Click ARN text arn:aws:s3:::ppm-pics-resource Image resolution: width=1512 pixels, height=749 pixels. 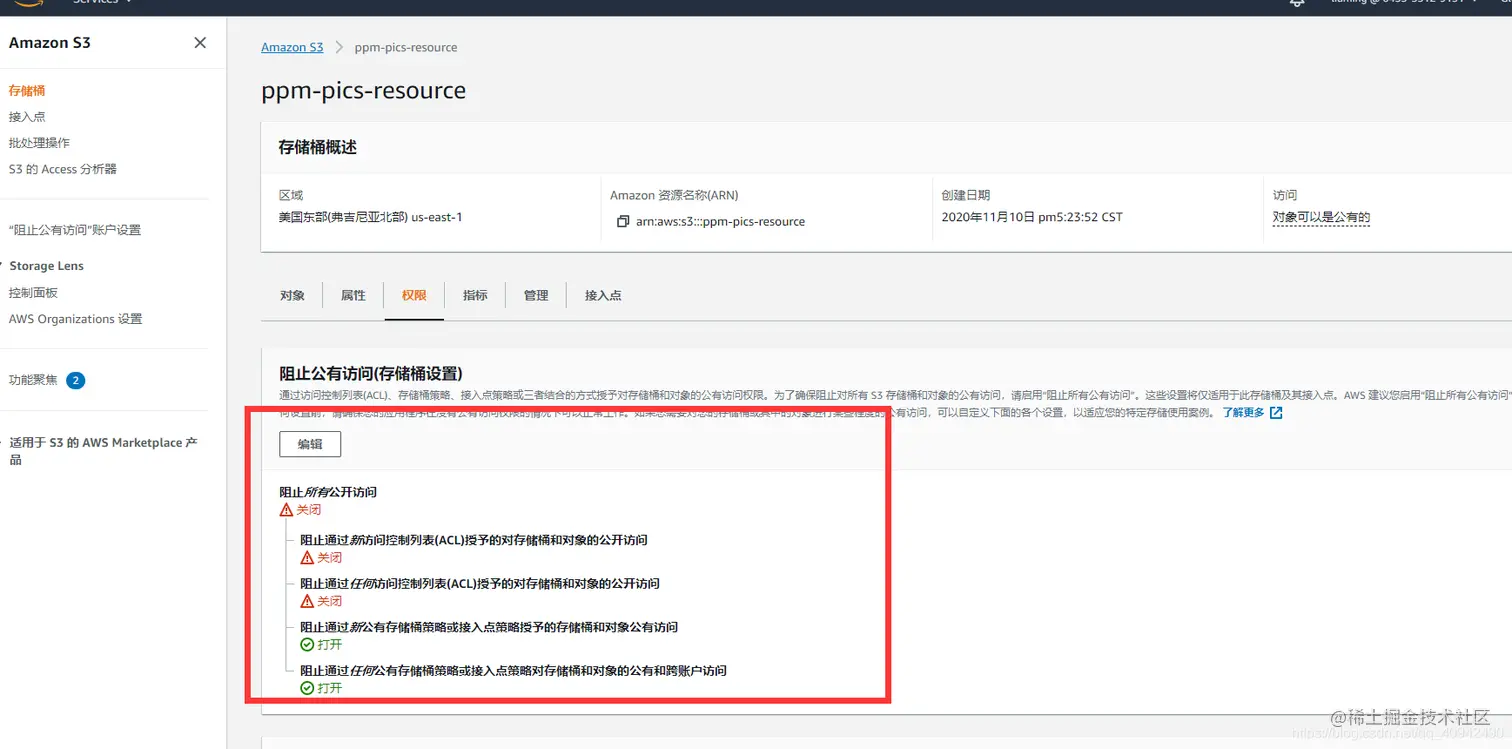[x=720, y=222]
